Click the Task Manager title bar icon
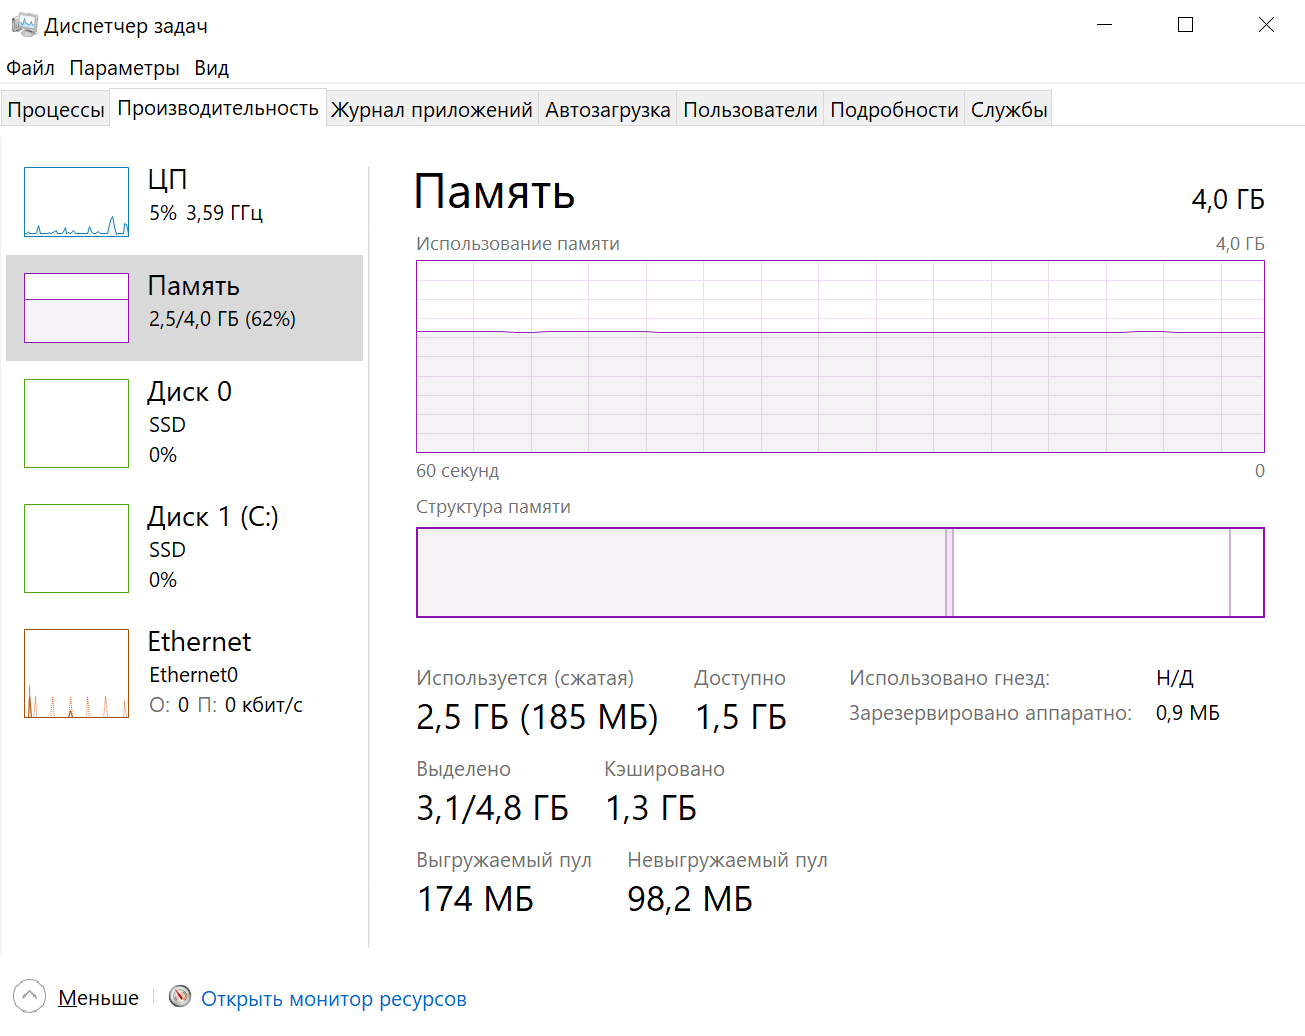 (24, 25)
